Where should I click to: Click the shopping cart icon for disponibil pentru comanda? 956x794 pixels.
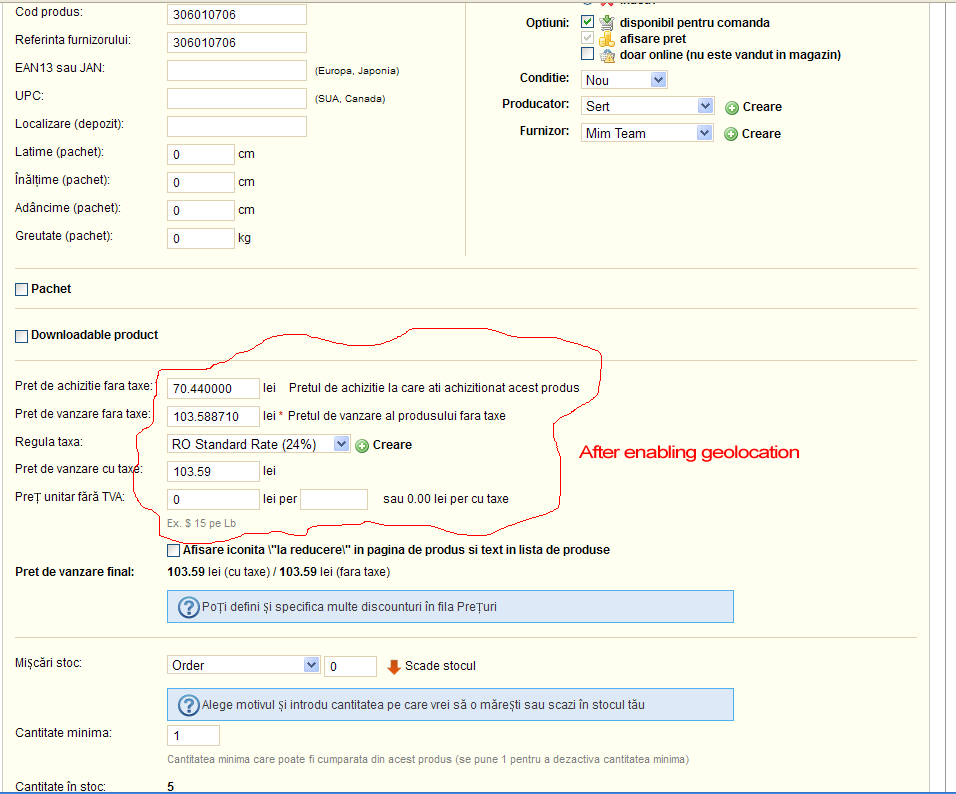coord(607,23)
